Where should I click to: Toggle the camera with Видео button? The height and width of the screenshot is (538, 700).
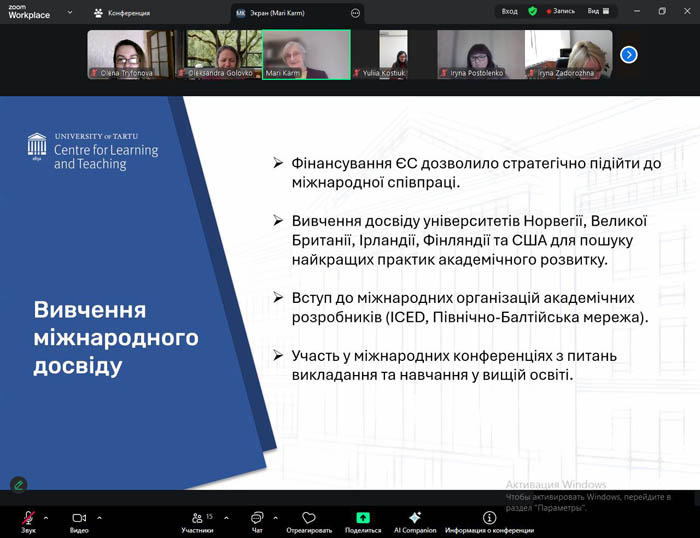click(x=79, y=518)
